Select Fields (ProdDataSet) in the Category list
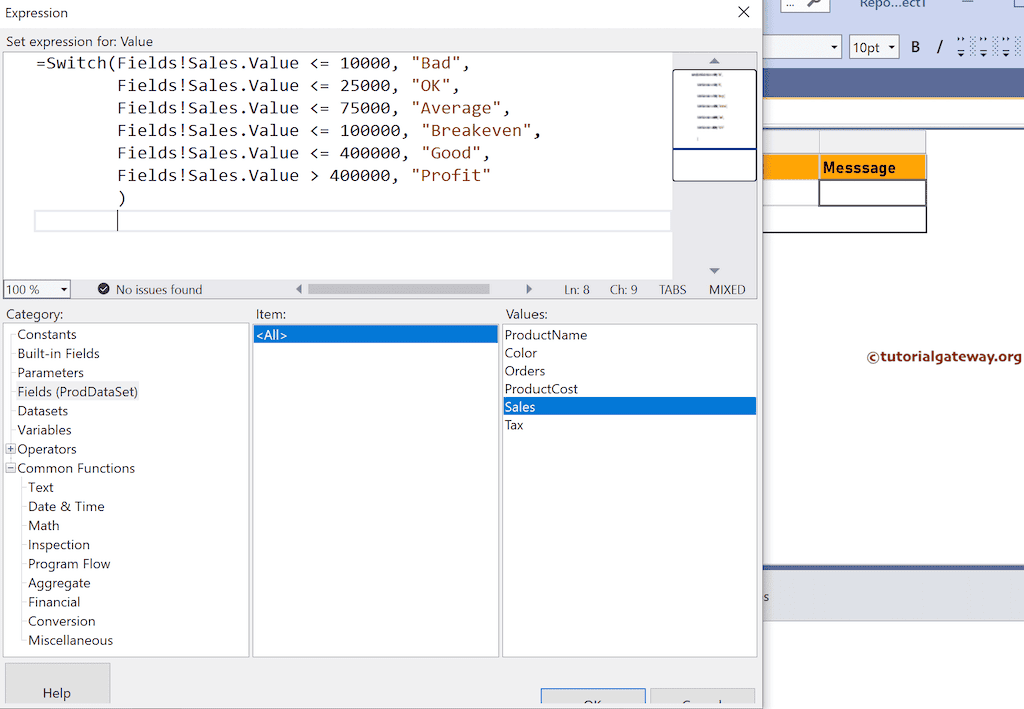This screenshot has height=709, width=1024. 77,391
